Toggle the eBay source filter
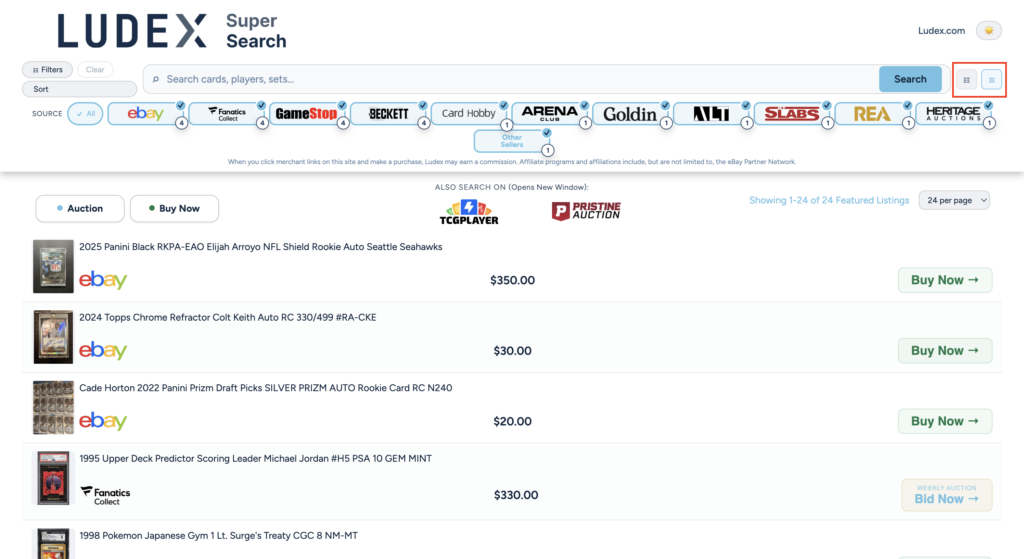This screenshot has width=1024, height=559. pos(146,114)
